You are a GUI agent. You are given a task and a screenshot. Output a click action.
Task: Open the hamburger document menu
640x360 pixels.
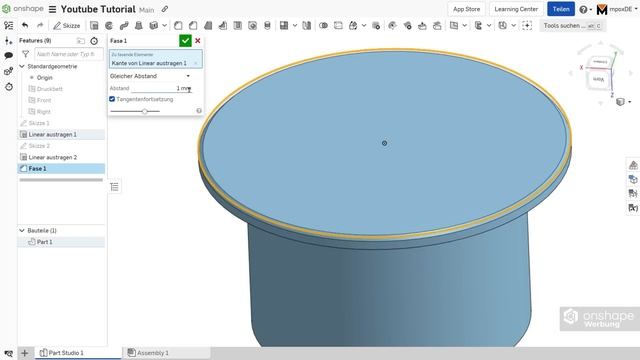53,9
